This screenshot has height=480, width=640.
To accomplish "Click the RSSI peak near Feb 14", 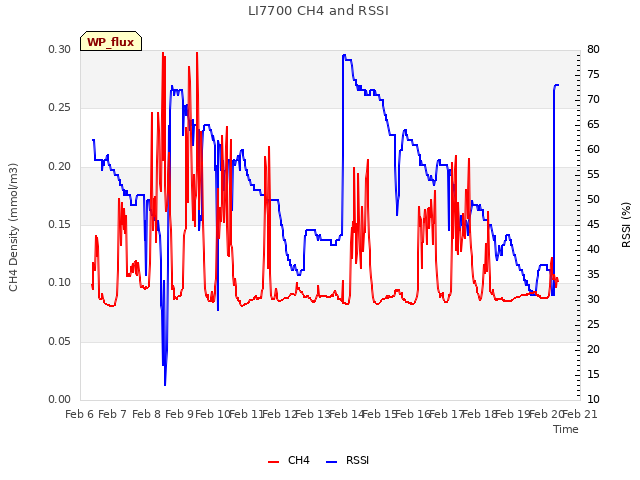I will (x=344, y=55).
